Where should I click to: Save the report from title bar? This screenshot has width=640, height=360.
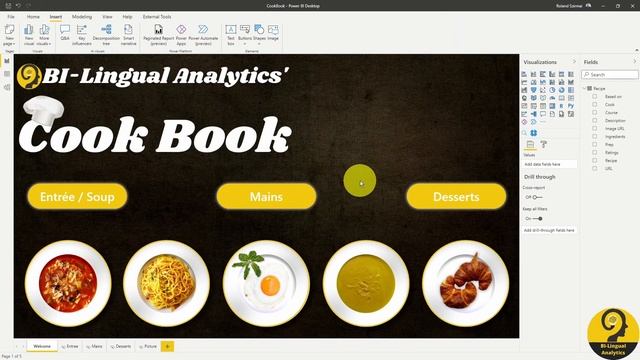(x=8, y=6)
